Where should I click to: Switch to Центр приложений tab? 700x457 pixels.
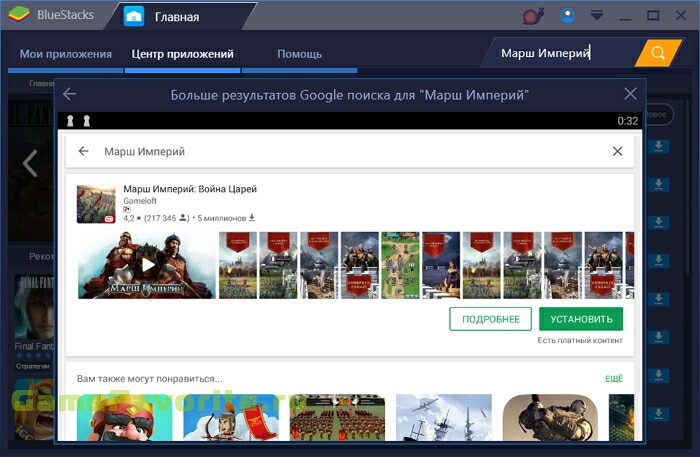[182, 54]
